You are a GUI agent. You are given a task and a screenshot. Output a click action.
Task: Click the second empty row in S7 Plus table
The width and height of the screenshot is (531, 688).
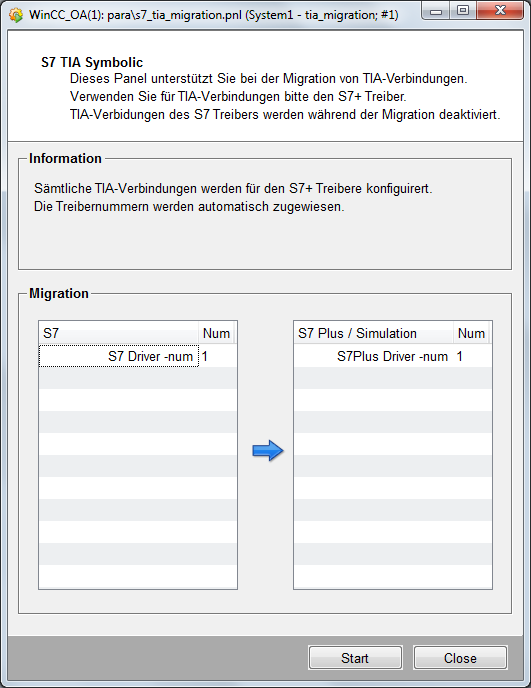tap(393, 400)
